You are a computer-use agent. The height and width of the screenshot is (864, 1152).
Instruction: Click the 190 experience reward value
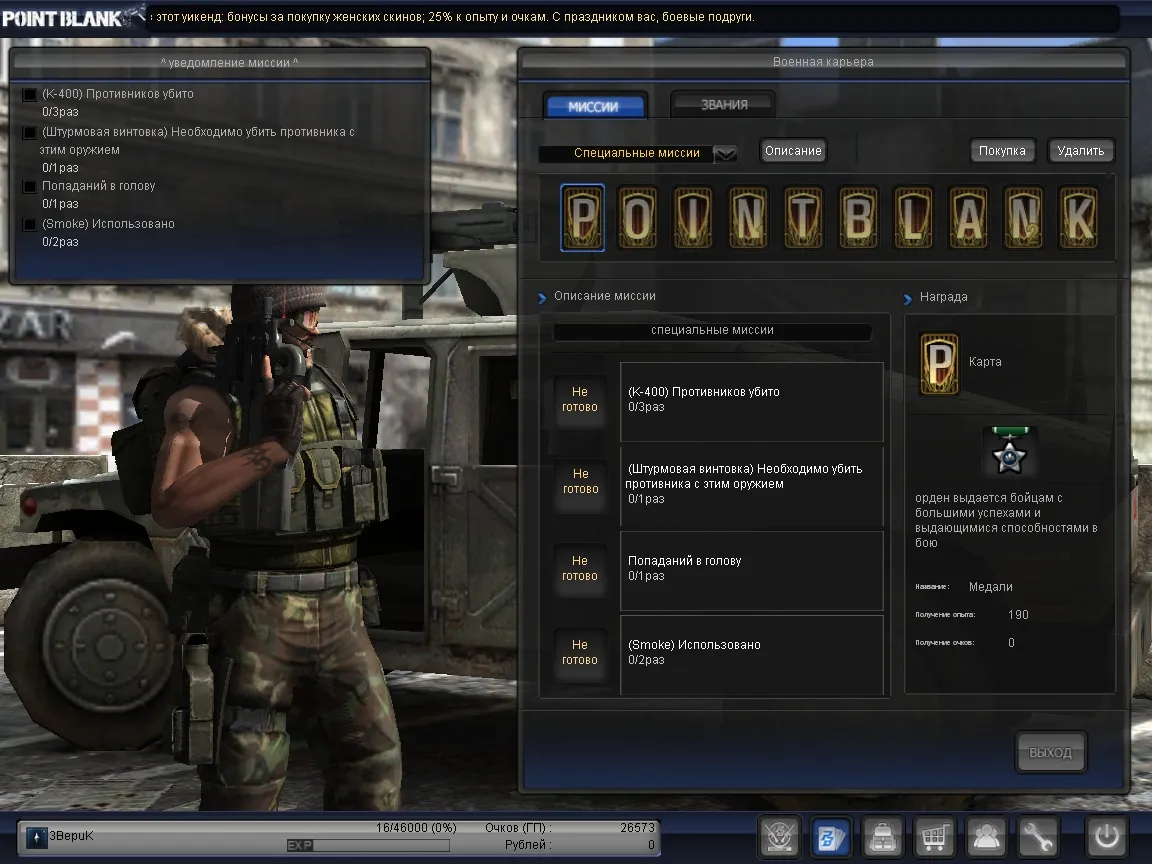point(1018,615)
